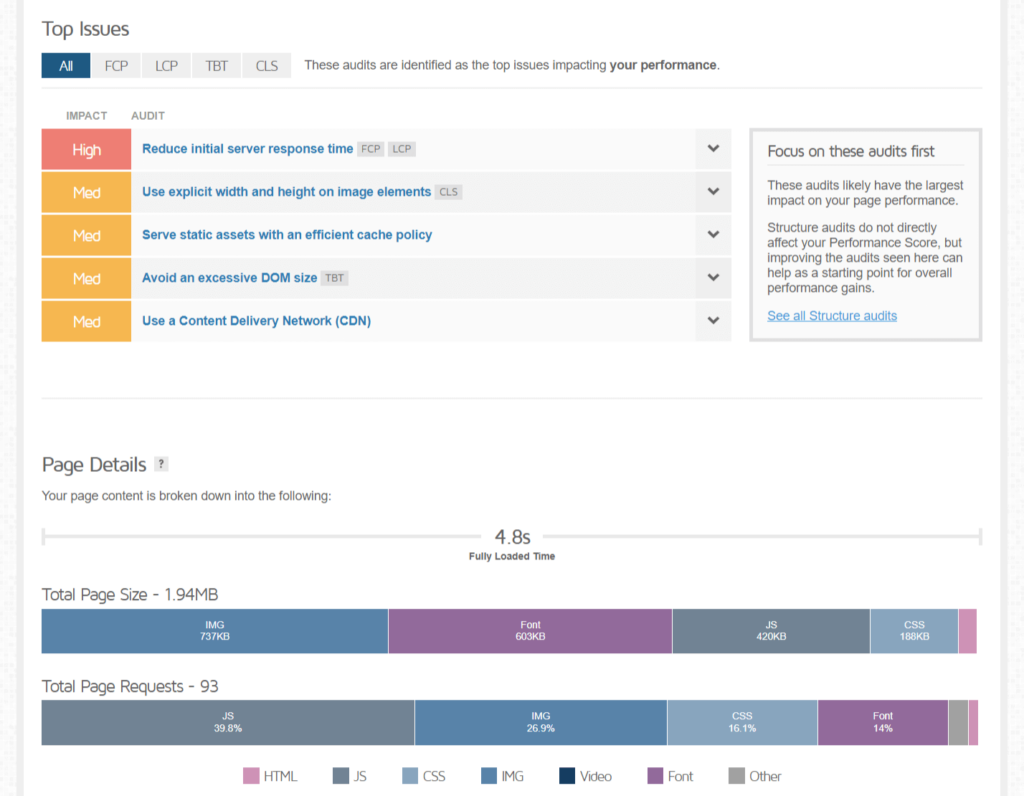This screenshot has width=1024, height=796.
Task: Filter top issues by FCP
Action: point(116,65)
